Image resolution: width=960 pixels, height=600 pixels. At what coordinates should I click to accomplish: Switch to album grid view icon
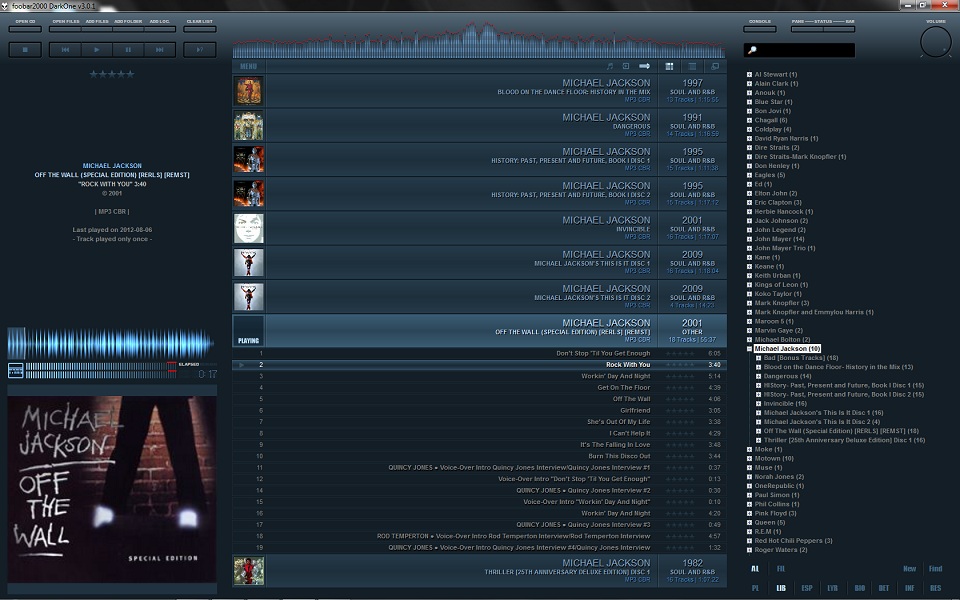point(669,66)
